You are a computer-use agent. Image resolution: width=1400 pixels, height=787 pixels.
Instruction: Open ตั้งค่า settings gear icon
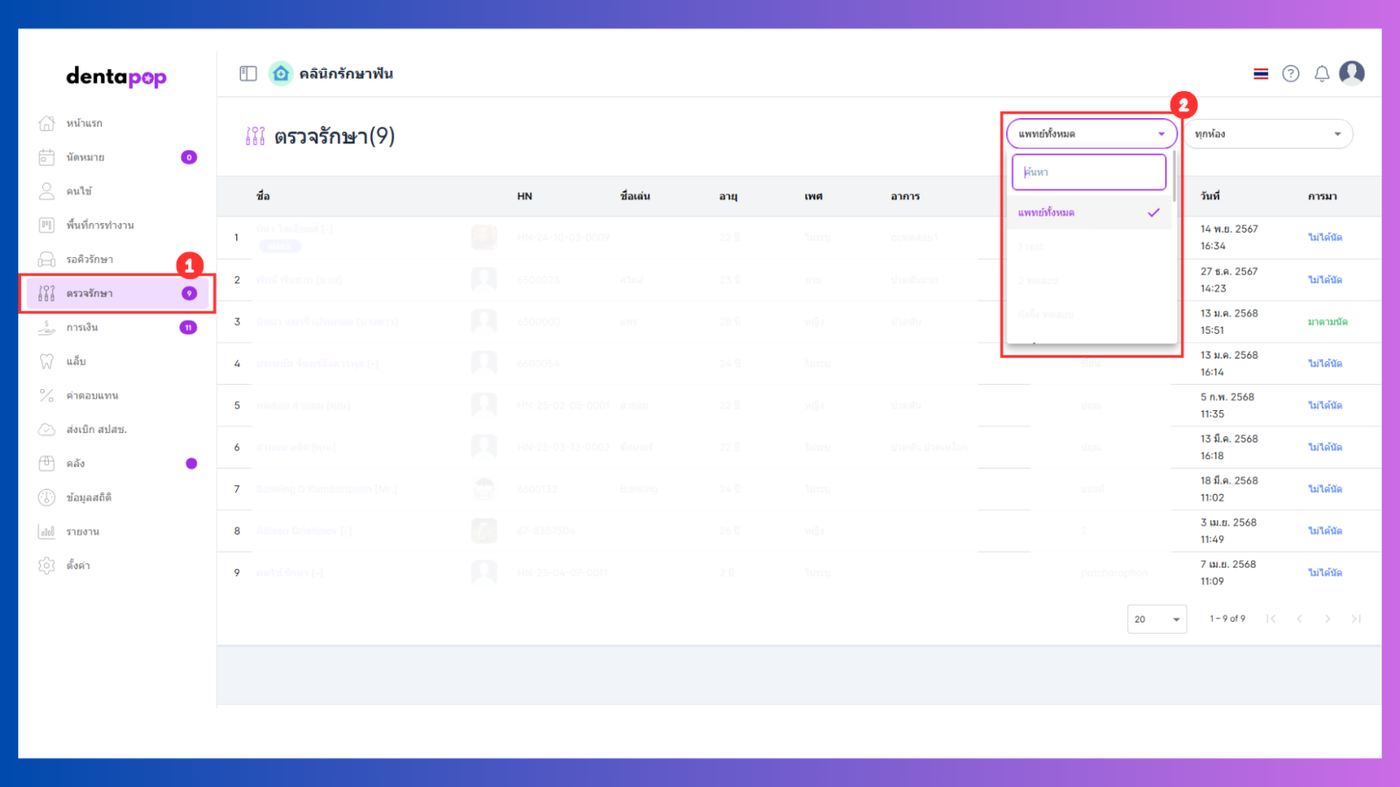click(x=46, y=565)
